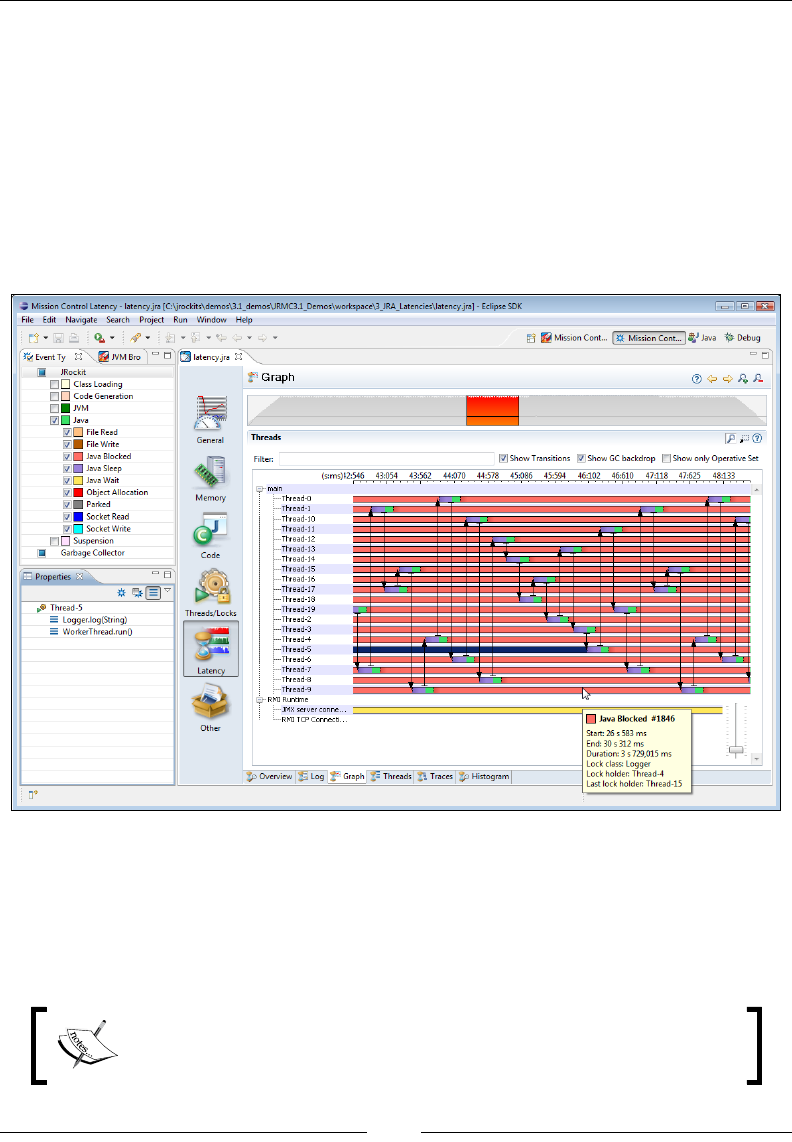Open the Navigate menu
The width and height of the screenshot is (792, 1142).
point(81,320)
